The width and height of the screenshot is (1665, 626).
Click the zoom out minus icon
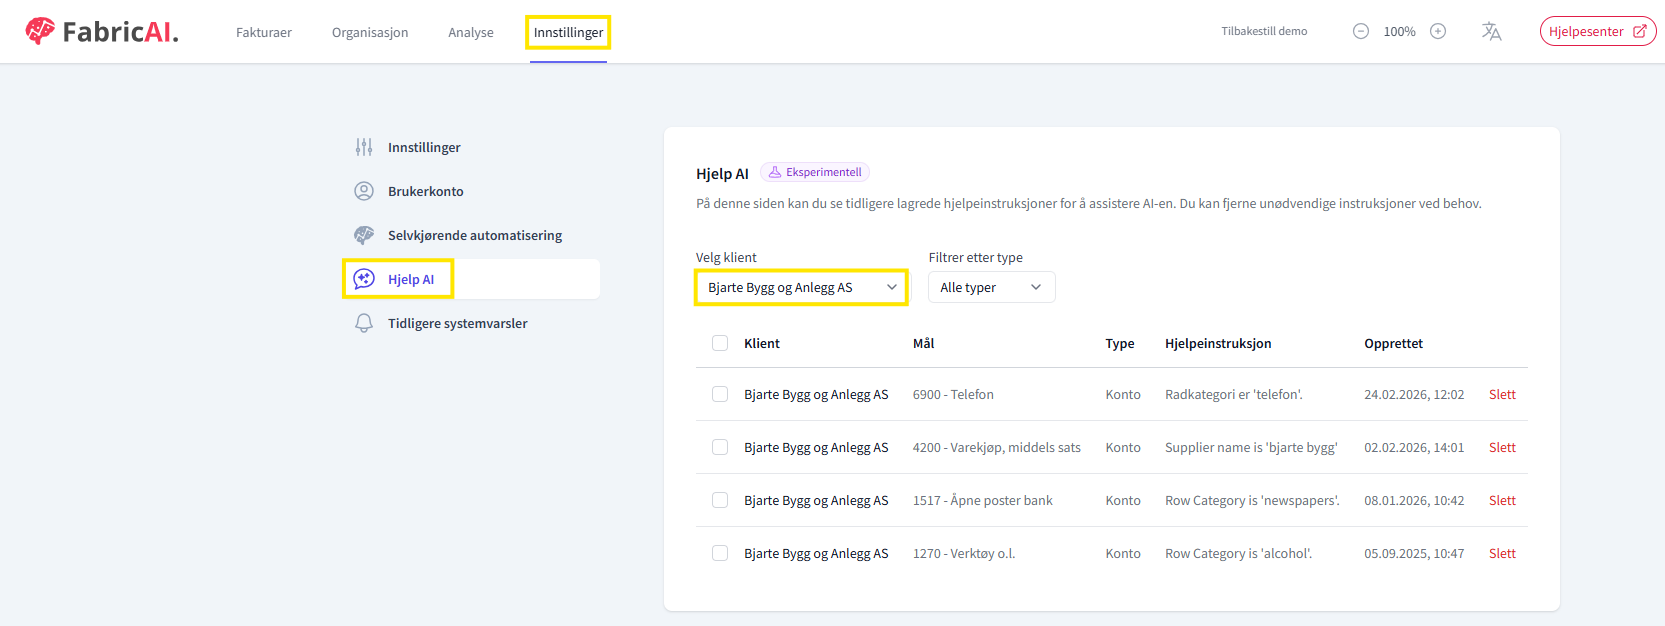coord(1361,31)
